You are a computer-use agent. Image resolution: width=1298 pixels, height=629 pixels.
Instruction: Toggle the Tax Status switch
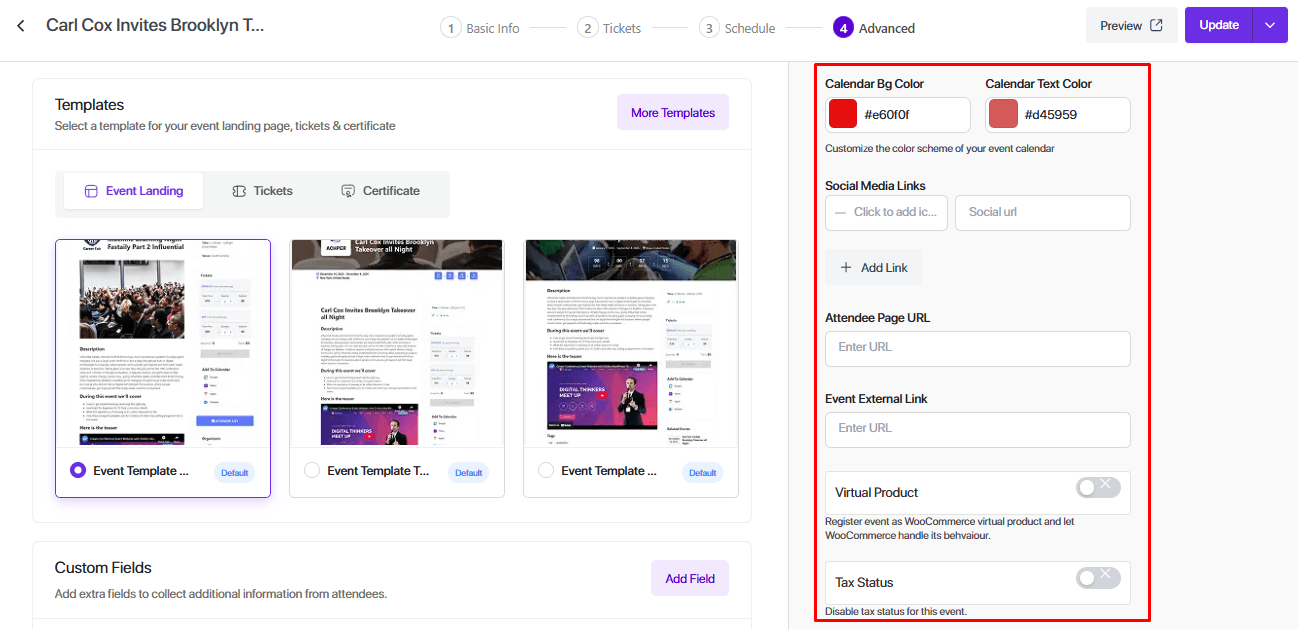(x=1097, y=578)
